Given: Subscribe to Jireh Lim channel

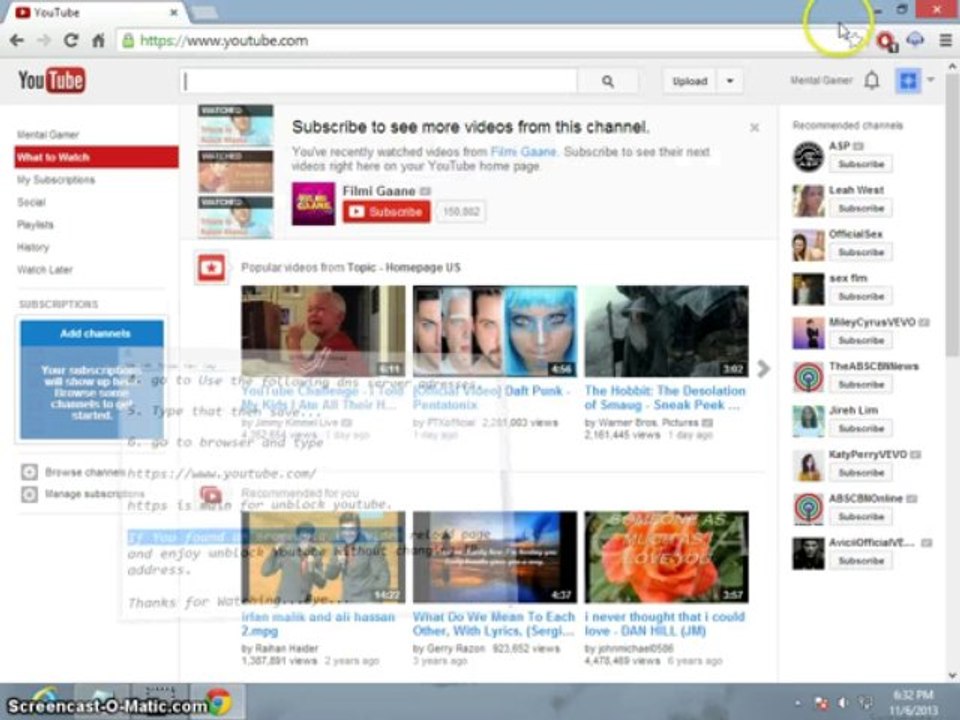Looking at the screenshot, I should 861,429.
